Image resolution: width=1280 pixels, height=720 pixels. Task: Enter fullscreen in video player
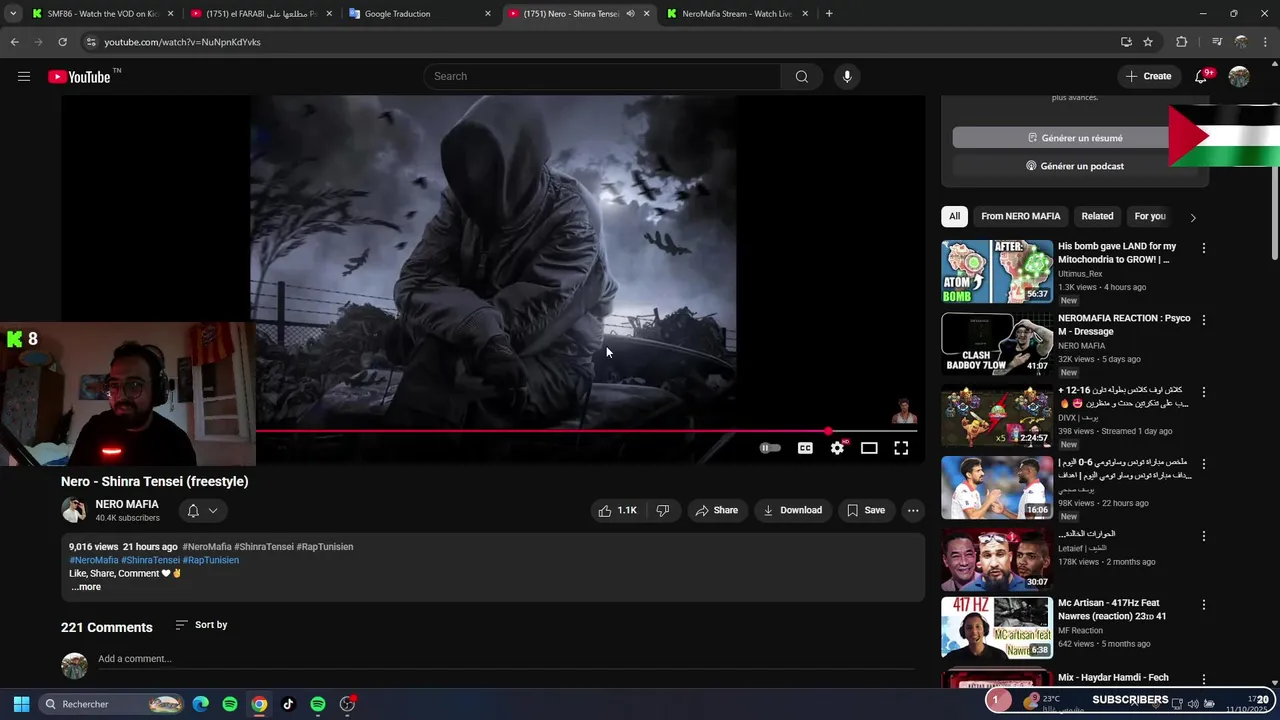coord(901,448)
